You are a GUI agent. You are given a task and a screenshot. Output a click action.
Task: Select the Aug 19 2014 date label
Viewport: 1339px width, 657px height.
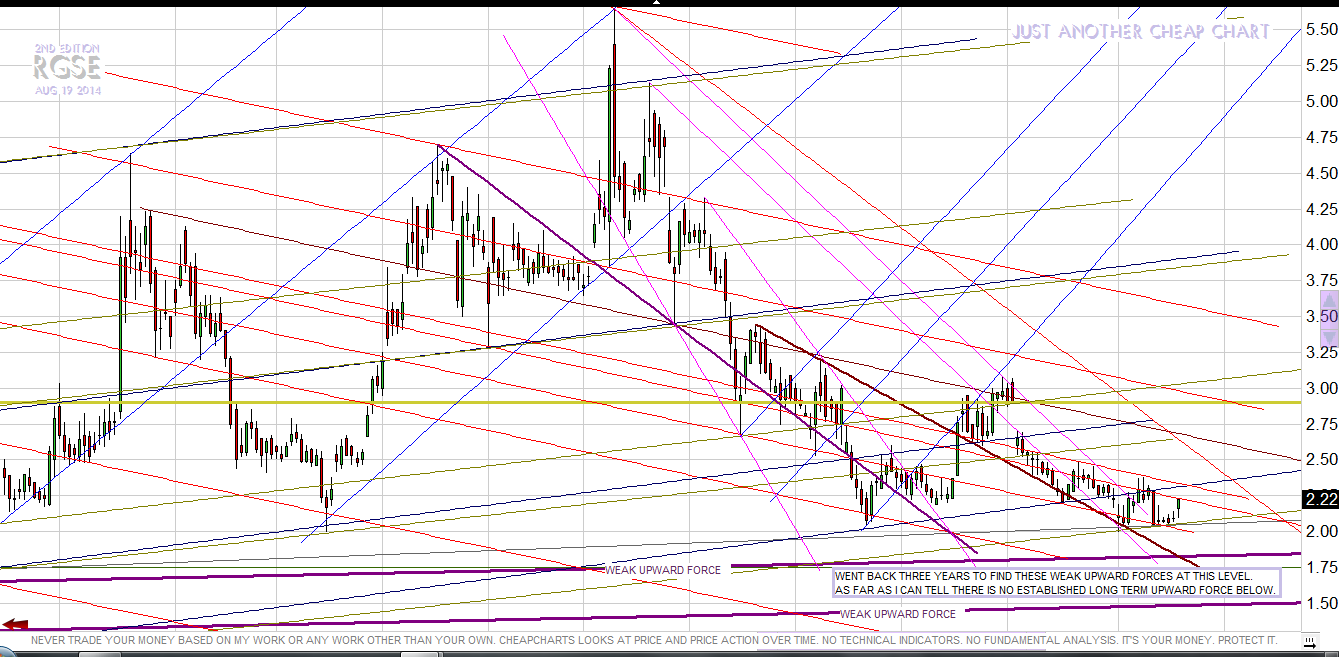coord(68,90)
